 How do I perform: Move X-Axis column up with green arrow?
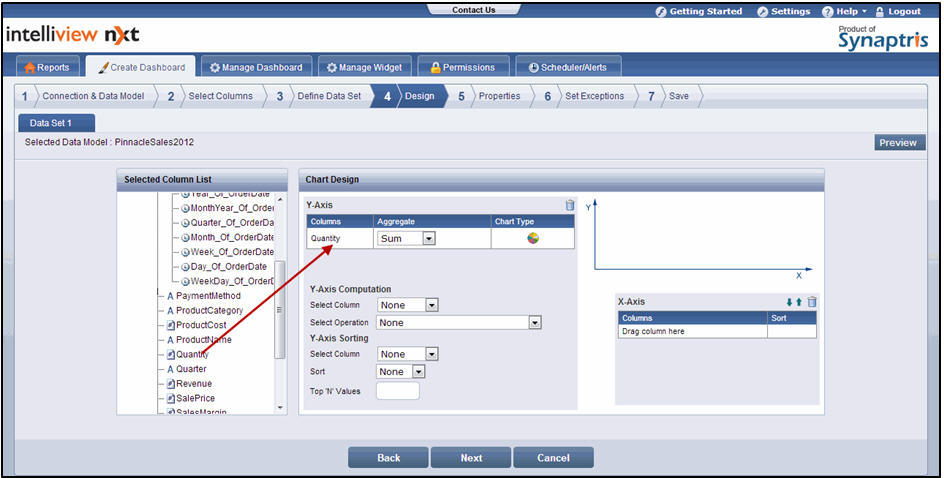coord(798,302)
